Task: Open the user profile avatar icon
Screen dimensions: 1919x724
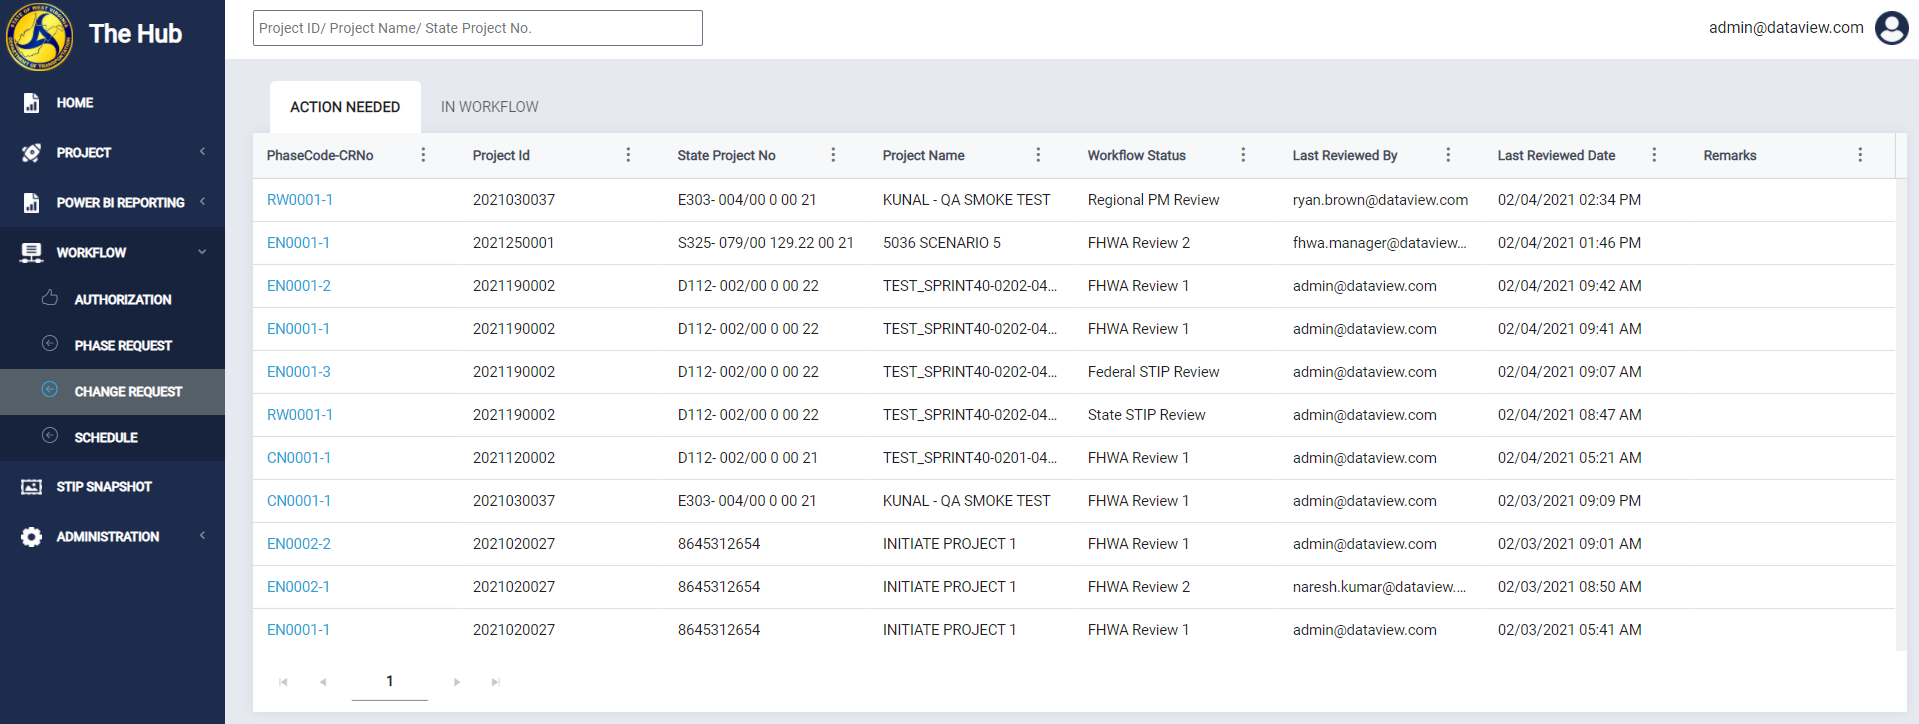Action: pyautogui.click(x=1891, y=28)
